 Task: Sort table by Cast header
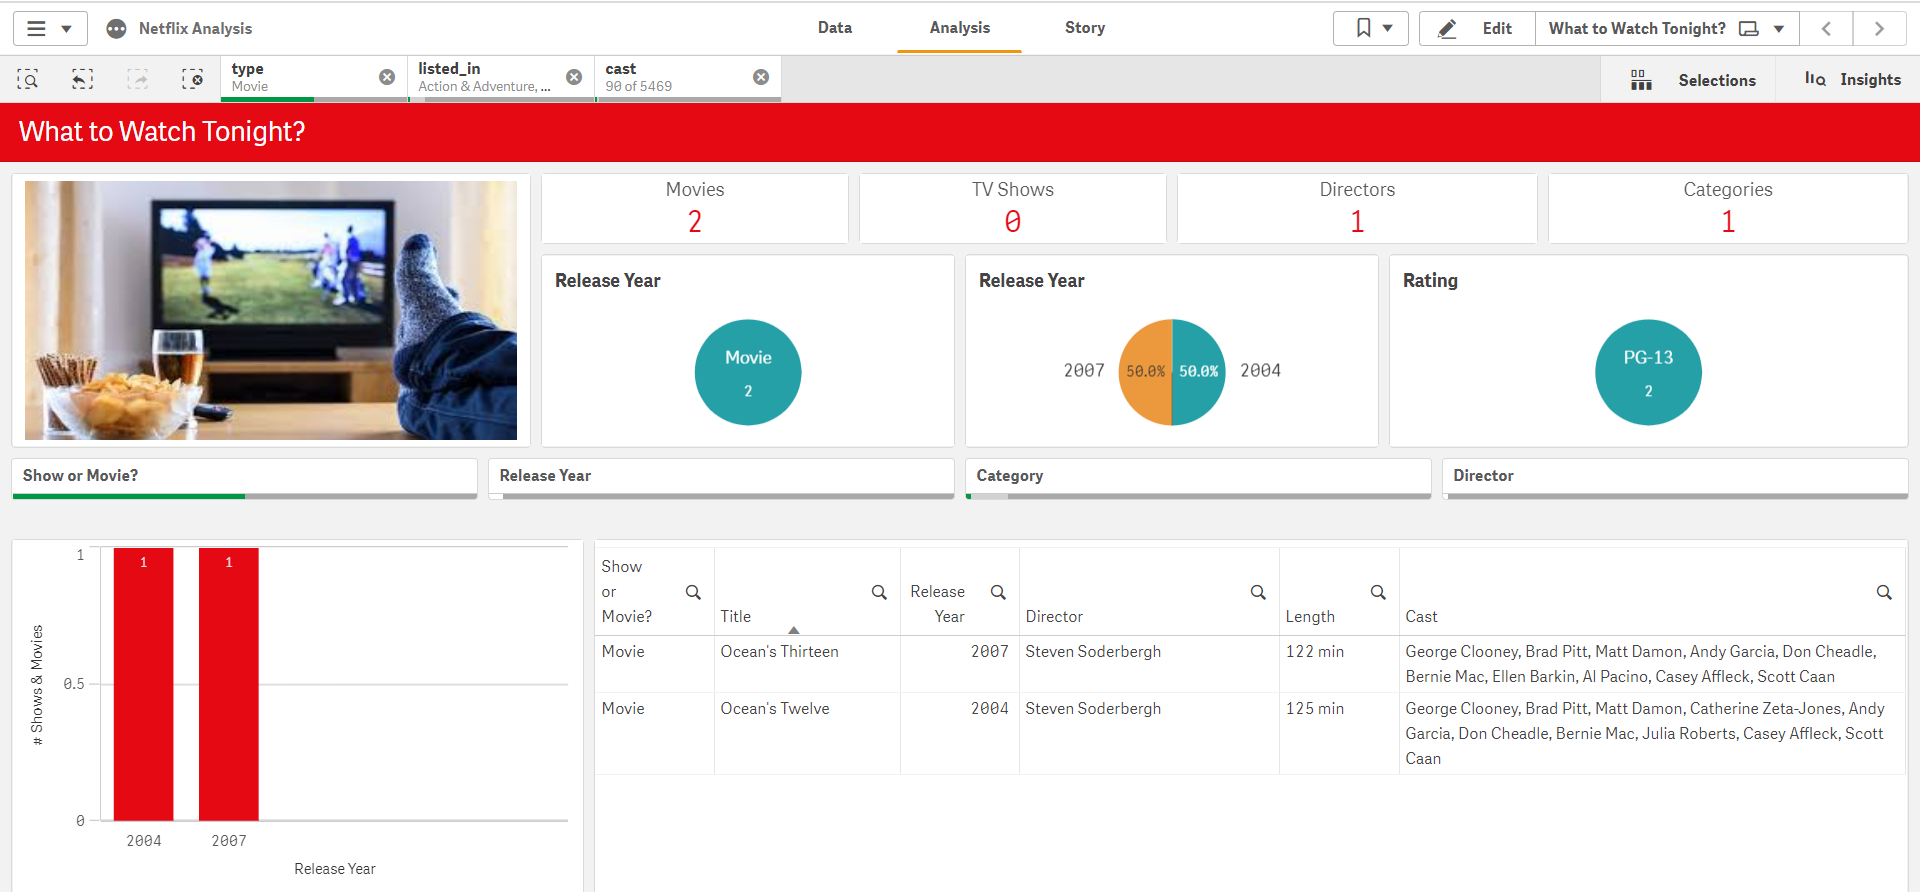click(x=1421, y=617)
